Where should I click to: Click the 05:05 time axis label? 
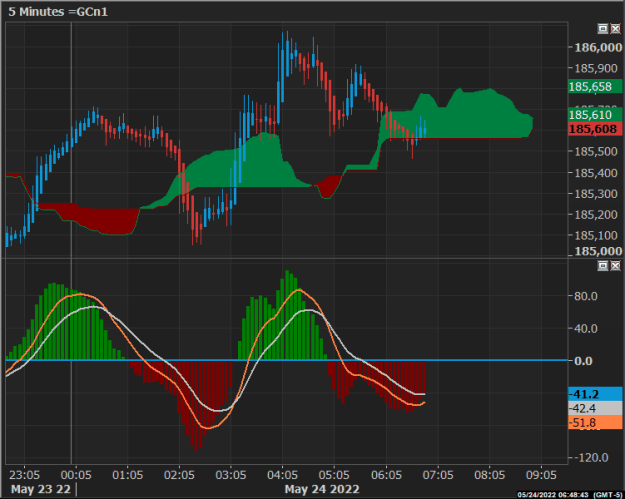334,475
